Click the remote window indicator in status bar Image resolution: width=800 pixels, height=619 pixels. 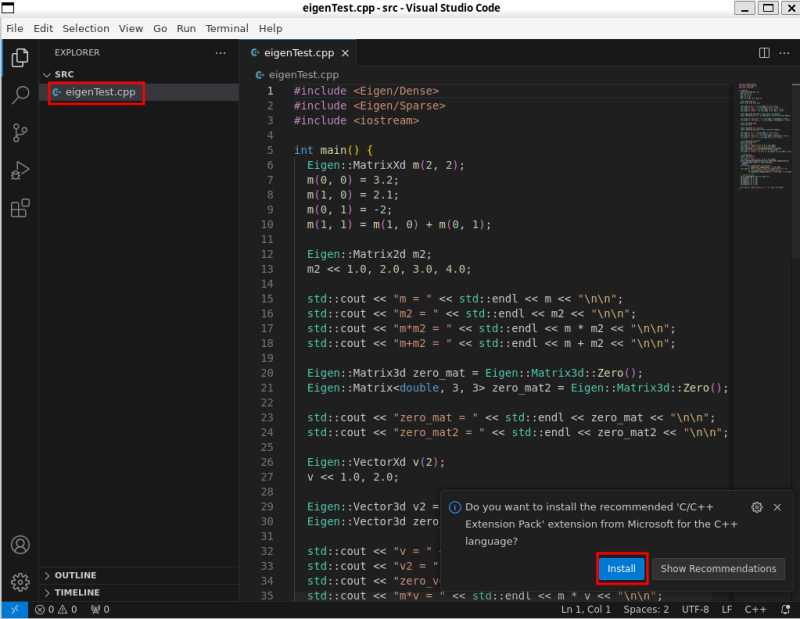[14, 609]
